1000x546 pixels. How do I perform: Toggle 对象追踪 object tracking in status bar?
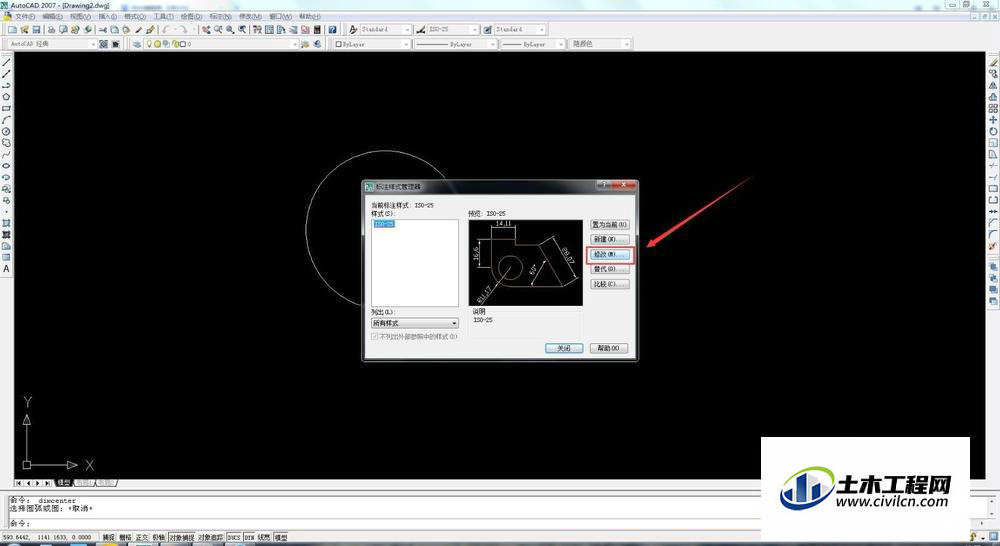(211, 538)
